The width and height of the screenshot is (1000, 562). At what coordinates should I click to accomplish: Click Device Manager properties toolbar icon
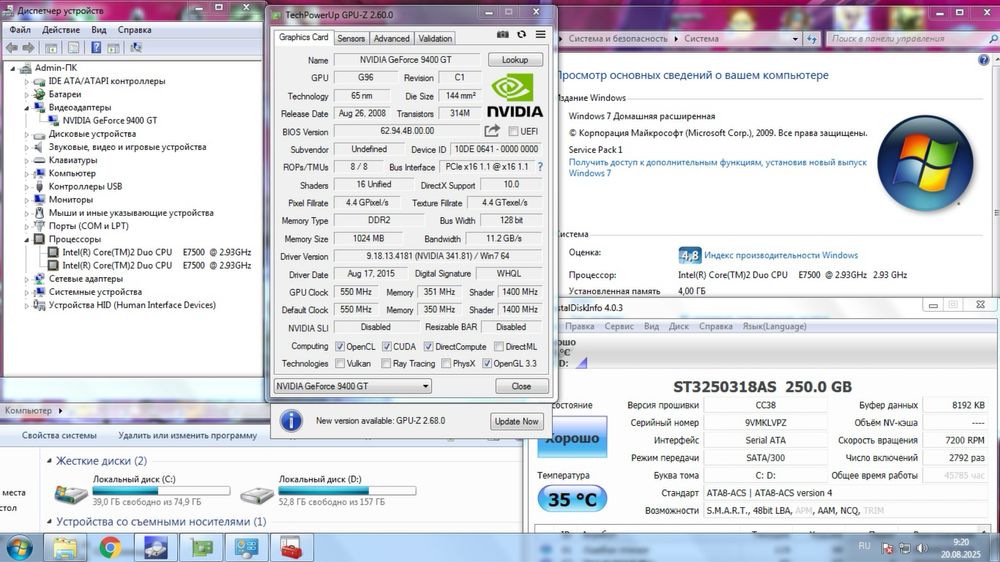(x=73, y=48)
